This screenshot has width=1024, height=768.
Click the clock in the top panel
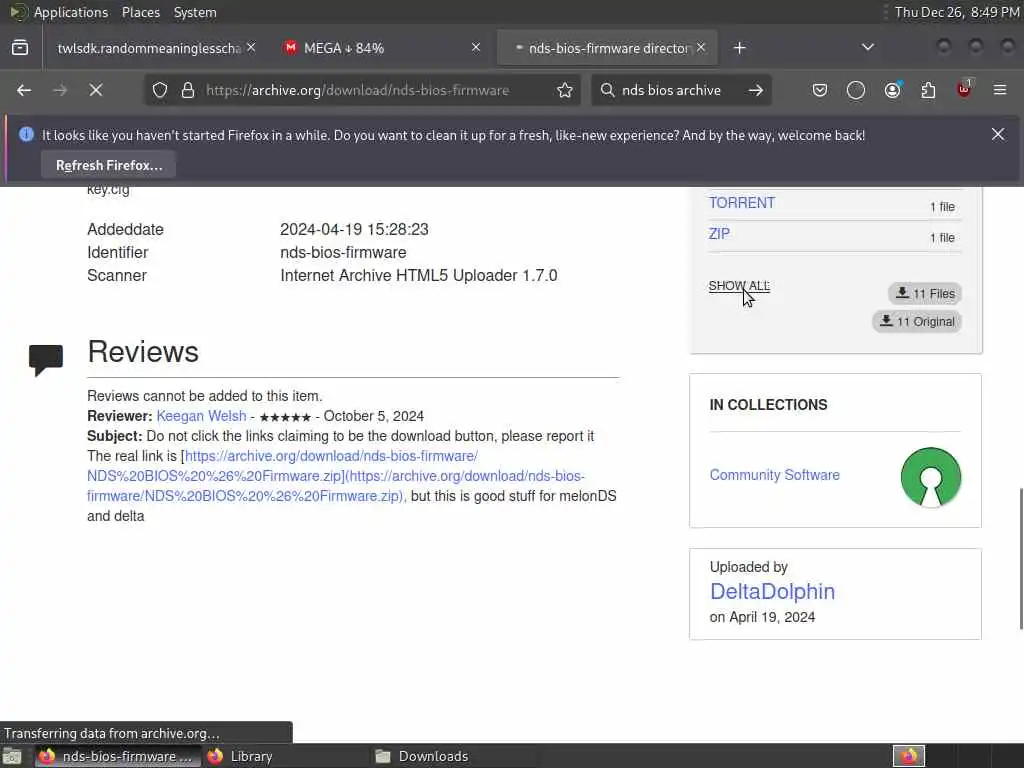(956, 12)
